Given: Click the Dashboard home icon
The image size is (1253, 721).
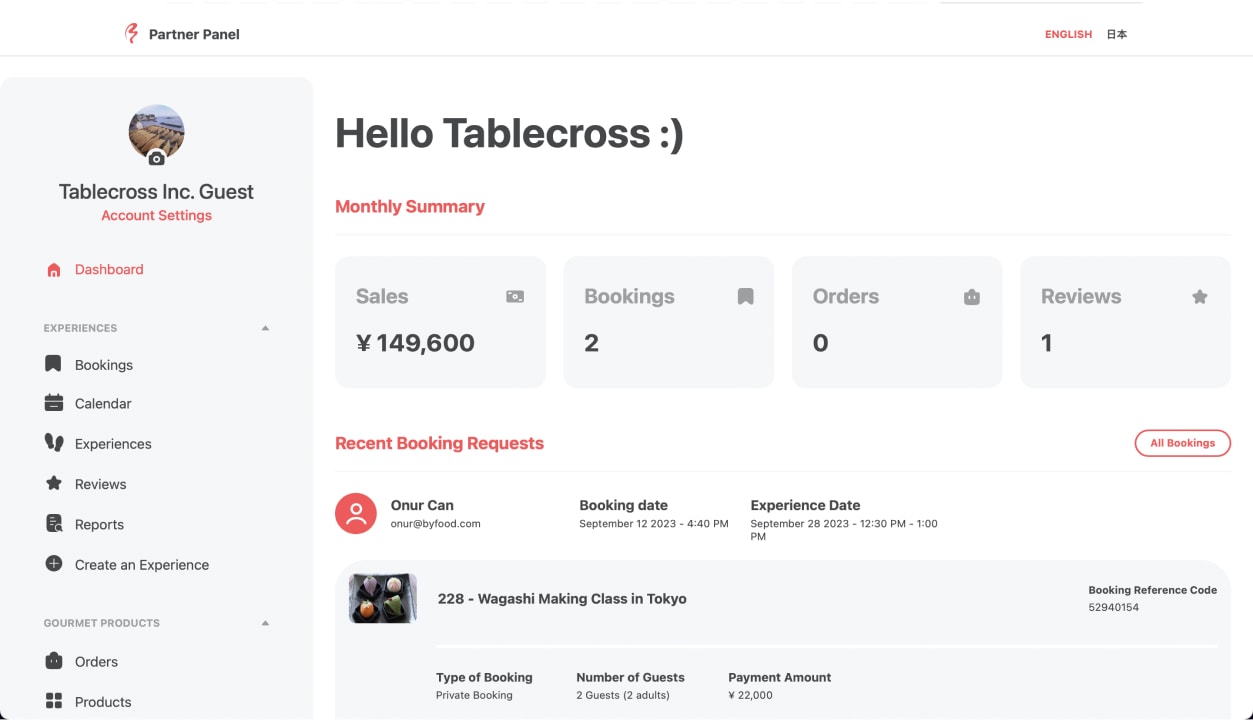Looking at the screenshot, I should point(54,270).
